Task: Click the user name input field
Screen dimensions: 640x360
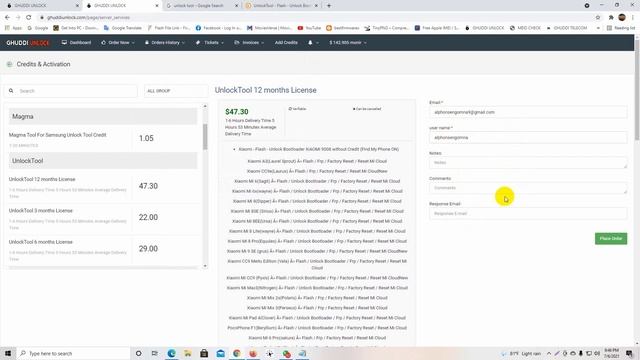Action: [x=528, y=138]
